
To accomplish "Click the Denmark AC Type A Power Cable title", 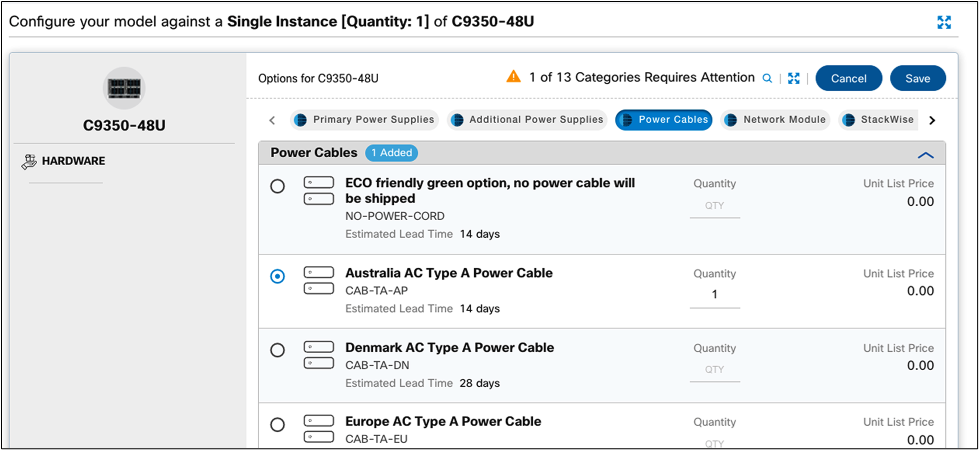I will [x=450, y=348].
